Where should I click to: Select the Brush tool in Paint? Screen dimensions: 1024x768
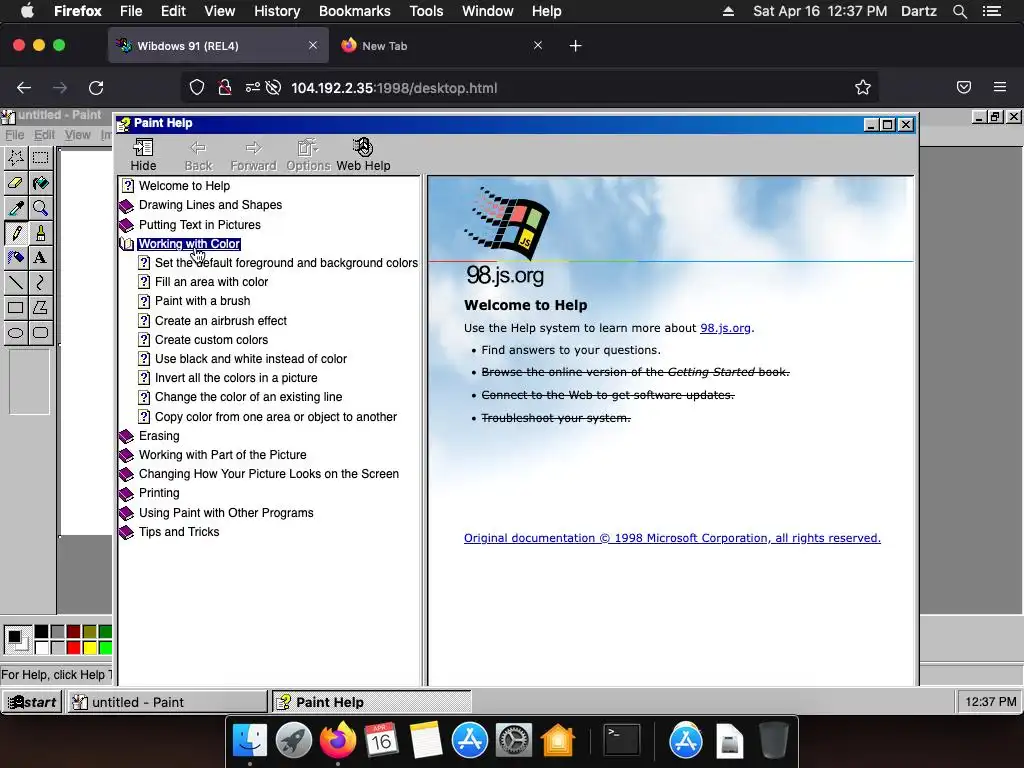[40, 233]
